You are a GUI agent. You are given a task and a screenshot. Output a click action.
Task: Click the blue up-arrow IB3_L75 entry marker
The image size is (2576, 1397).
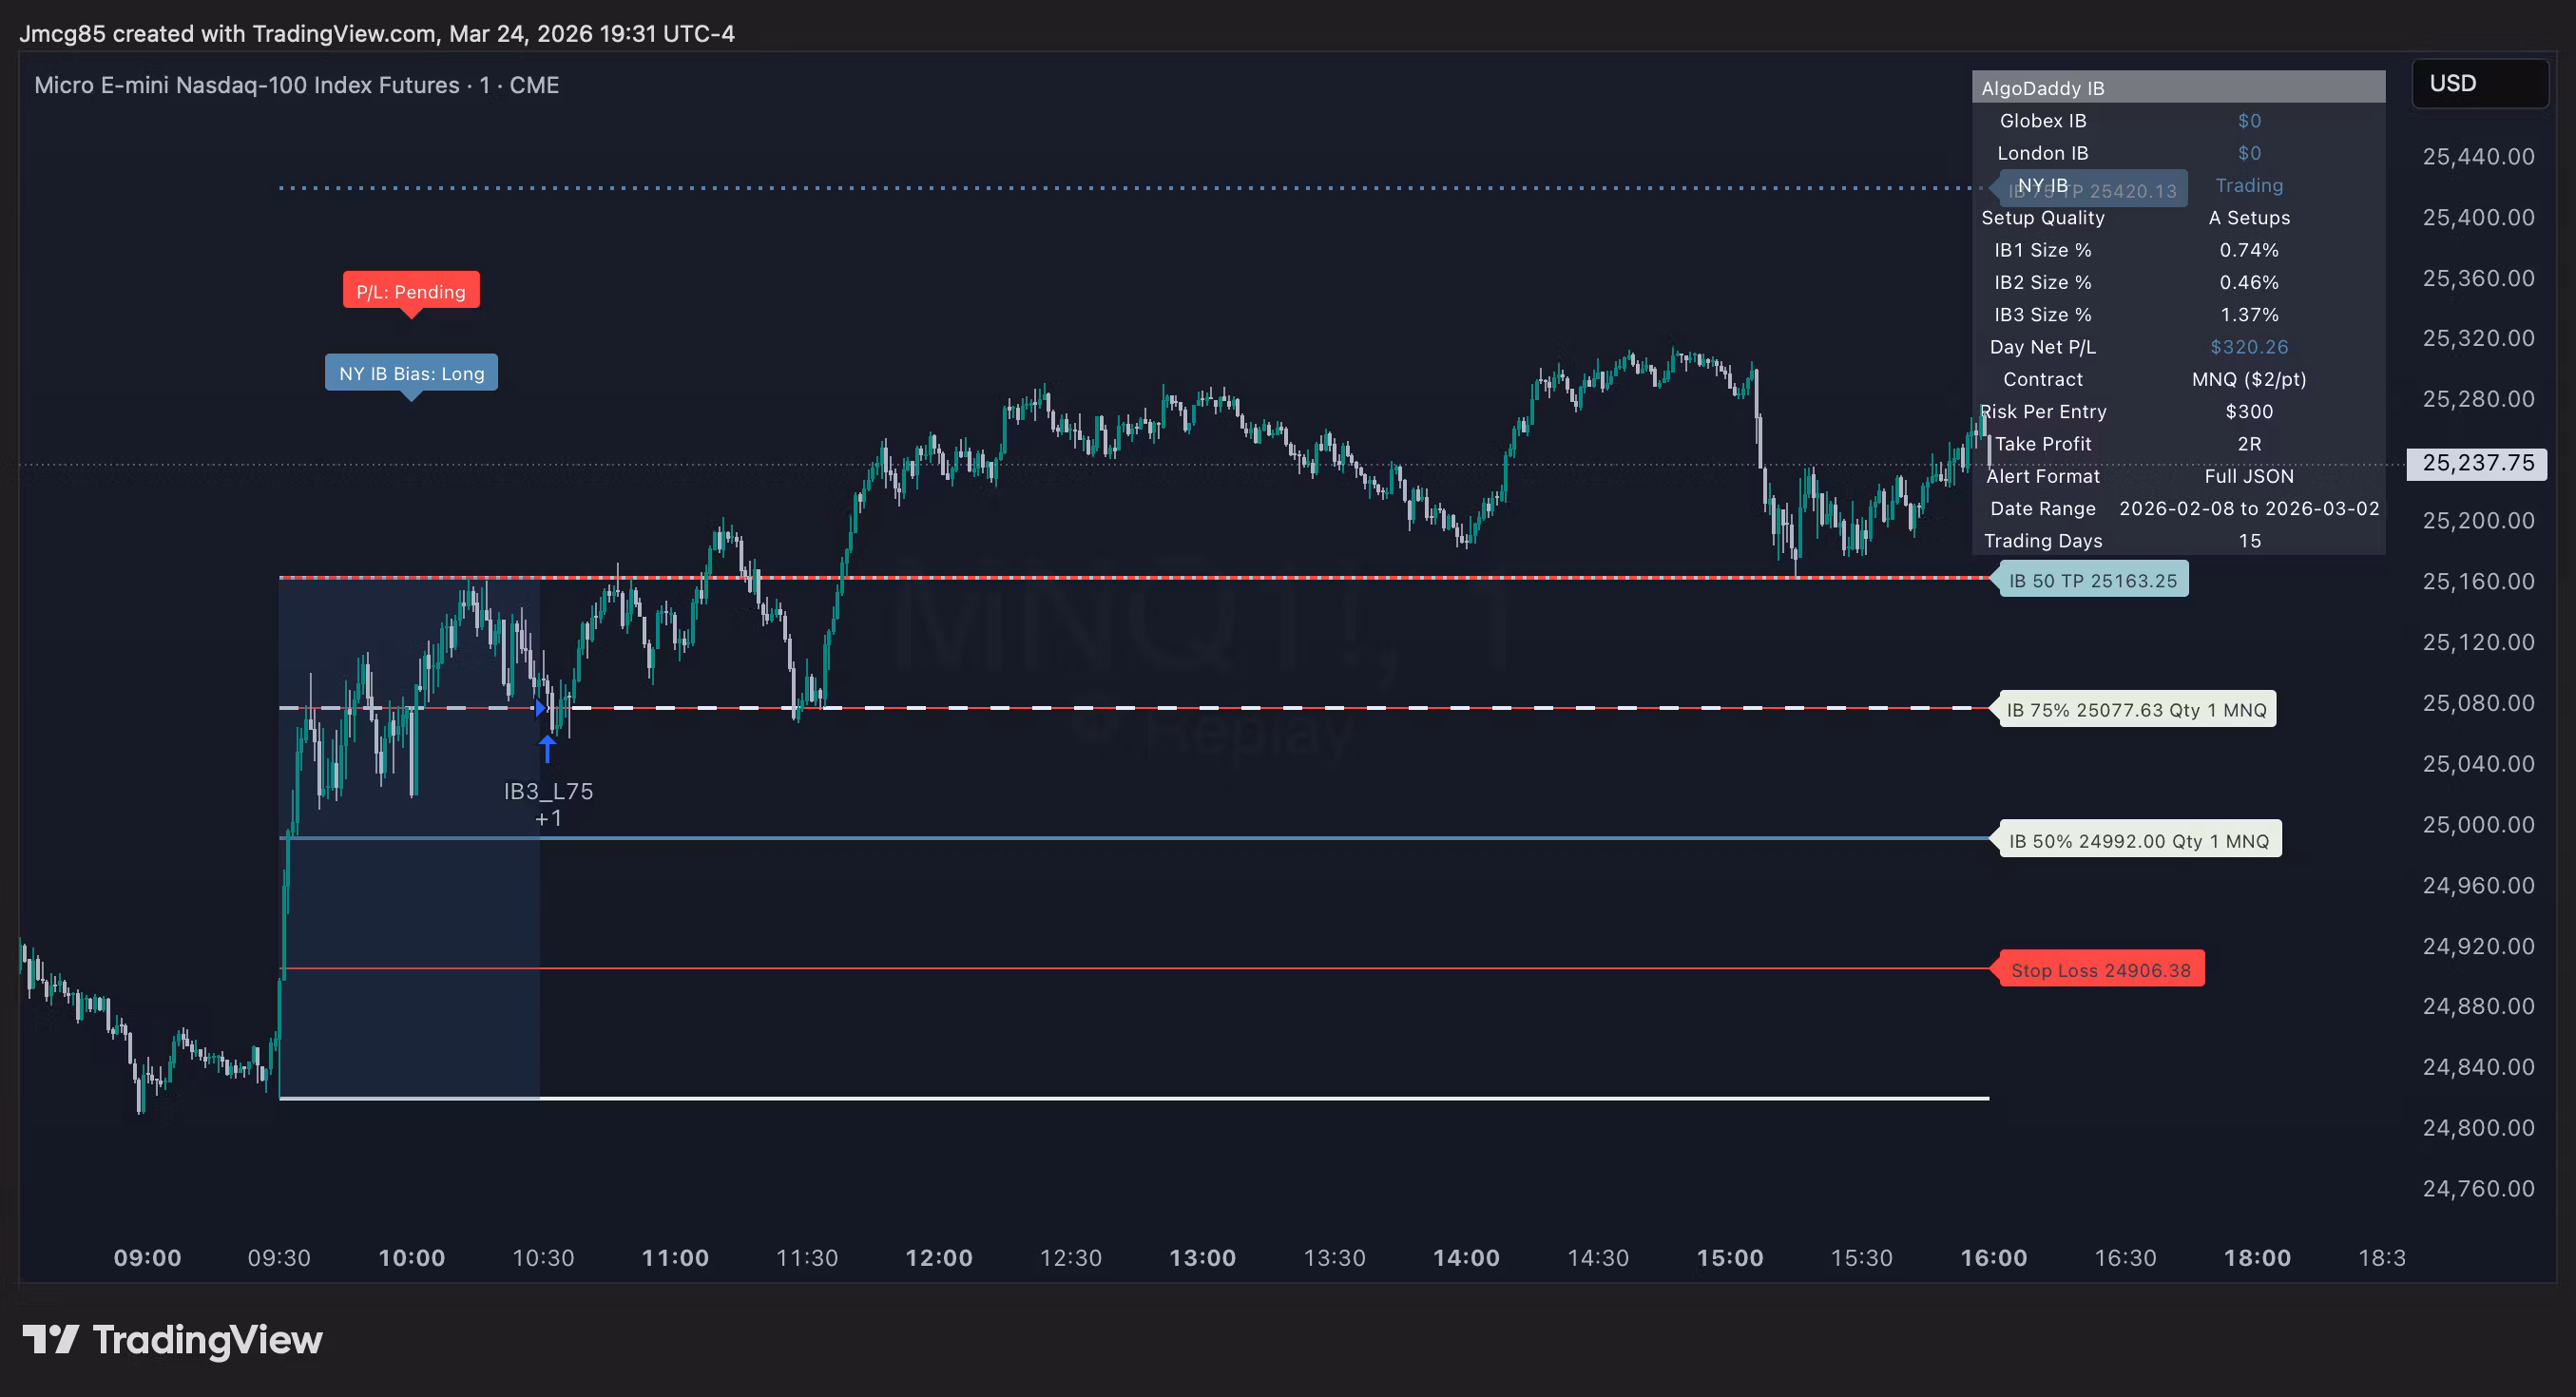(x=547, y=748)
